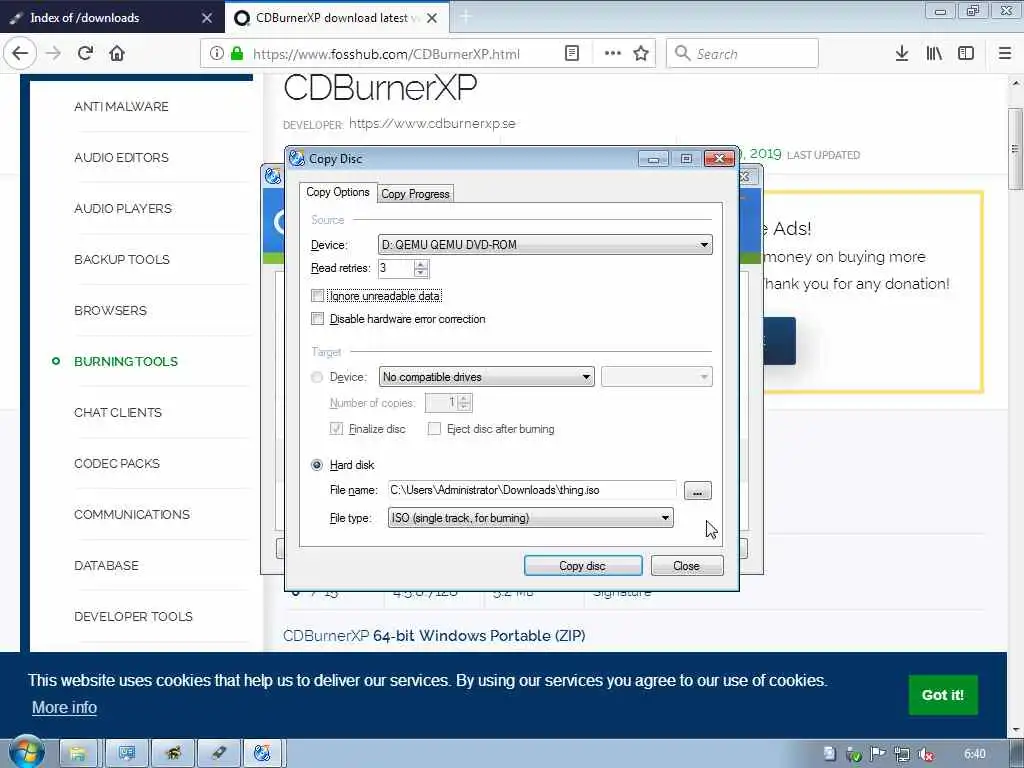Increase Read retries with up spinner

(x=421, y=264)
